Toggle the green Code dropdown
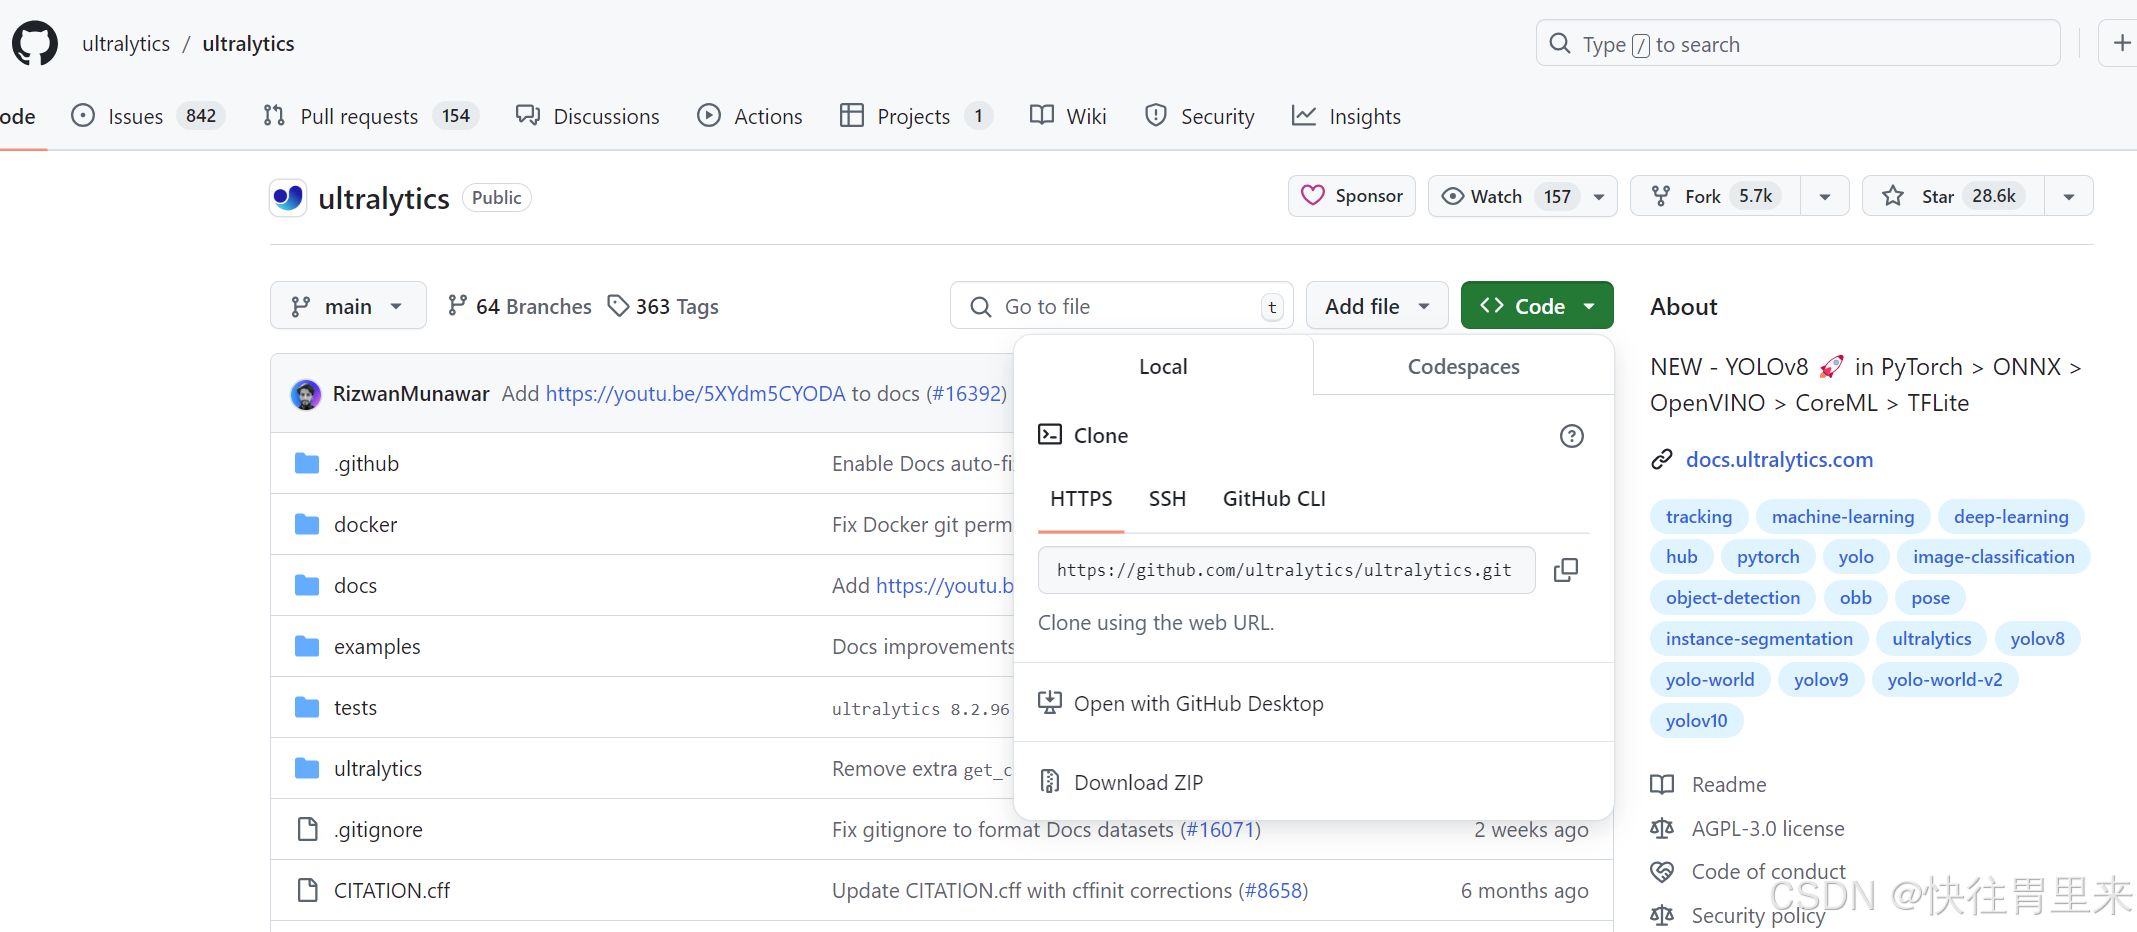The image size is (2137, 932). pyautogui.click(x=1537, y=306)
